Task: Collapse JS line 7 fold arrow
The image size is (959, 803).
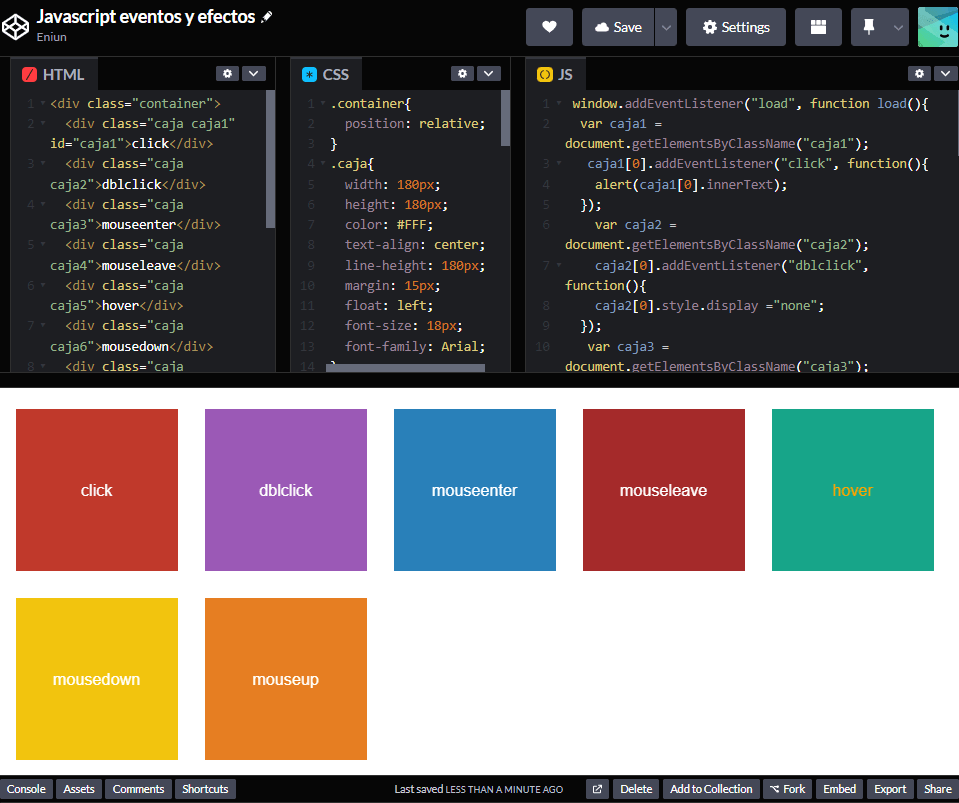Action: (x=558, y=265)
